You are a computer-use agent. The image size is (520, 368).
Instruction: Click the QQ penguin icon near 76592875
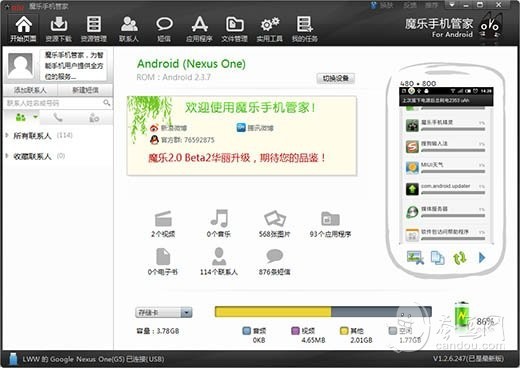pos(154,140)
